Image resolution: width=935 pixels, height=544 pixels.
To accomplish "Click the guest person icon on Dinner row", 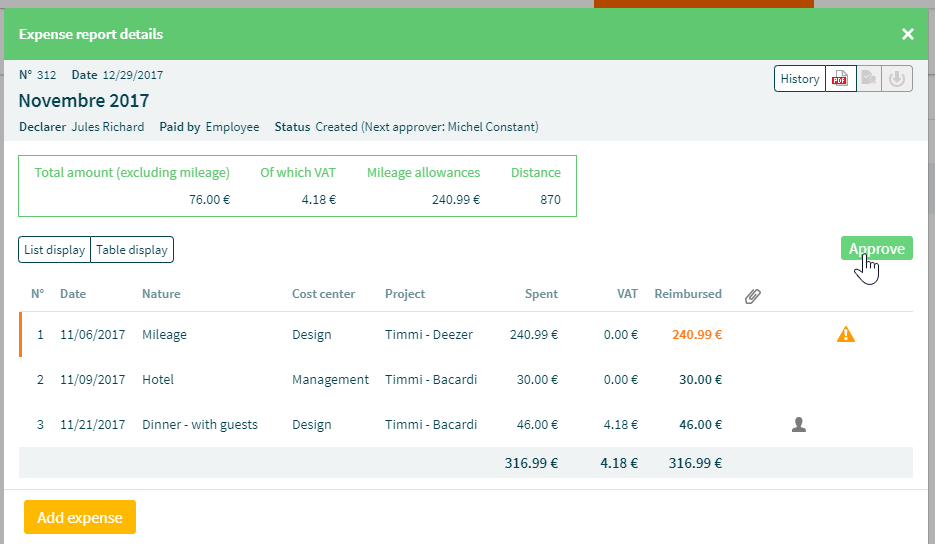I will 799,425.
